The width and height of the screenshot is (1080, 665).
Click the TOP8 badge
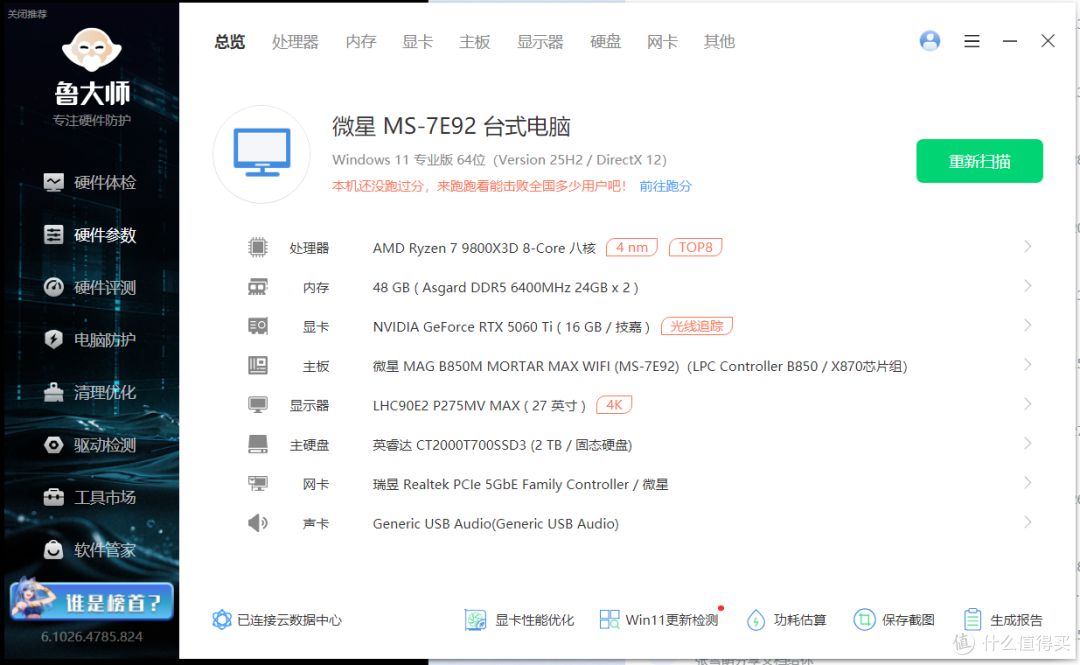click(696, 247)
